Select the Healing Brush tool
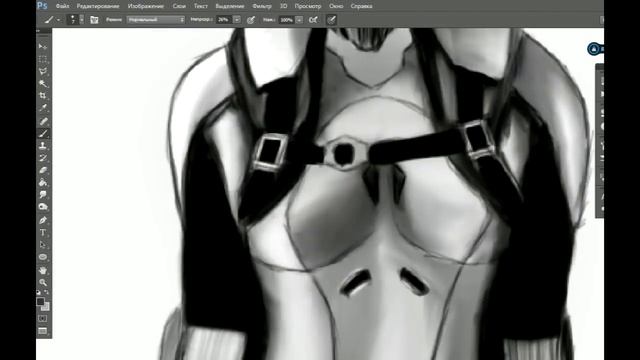The height and width of the screenshot is (360, 640). pos(42,121)
